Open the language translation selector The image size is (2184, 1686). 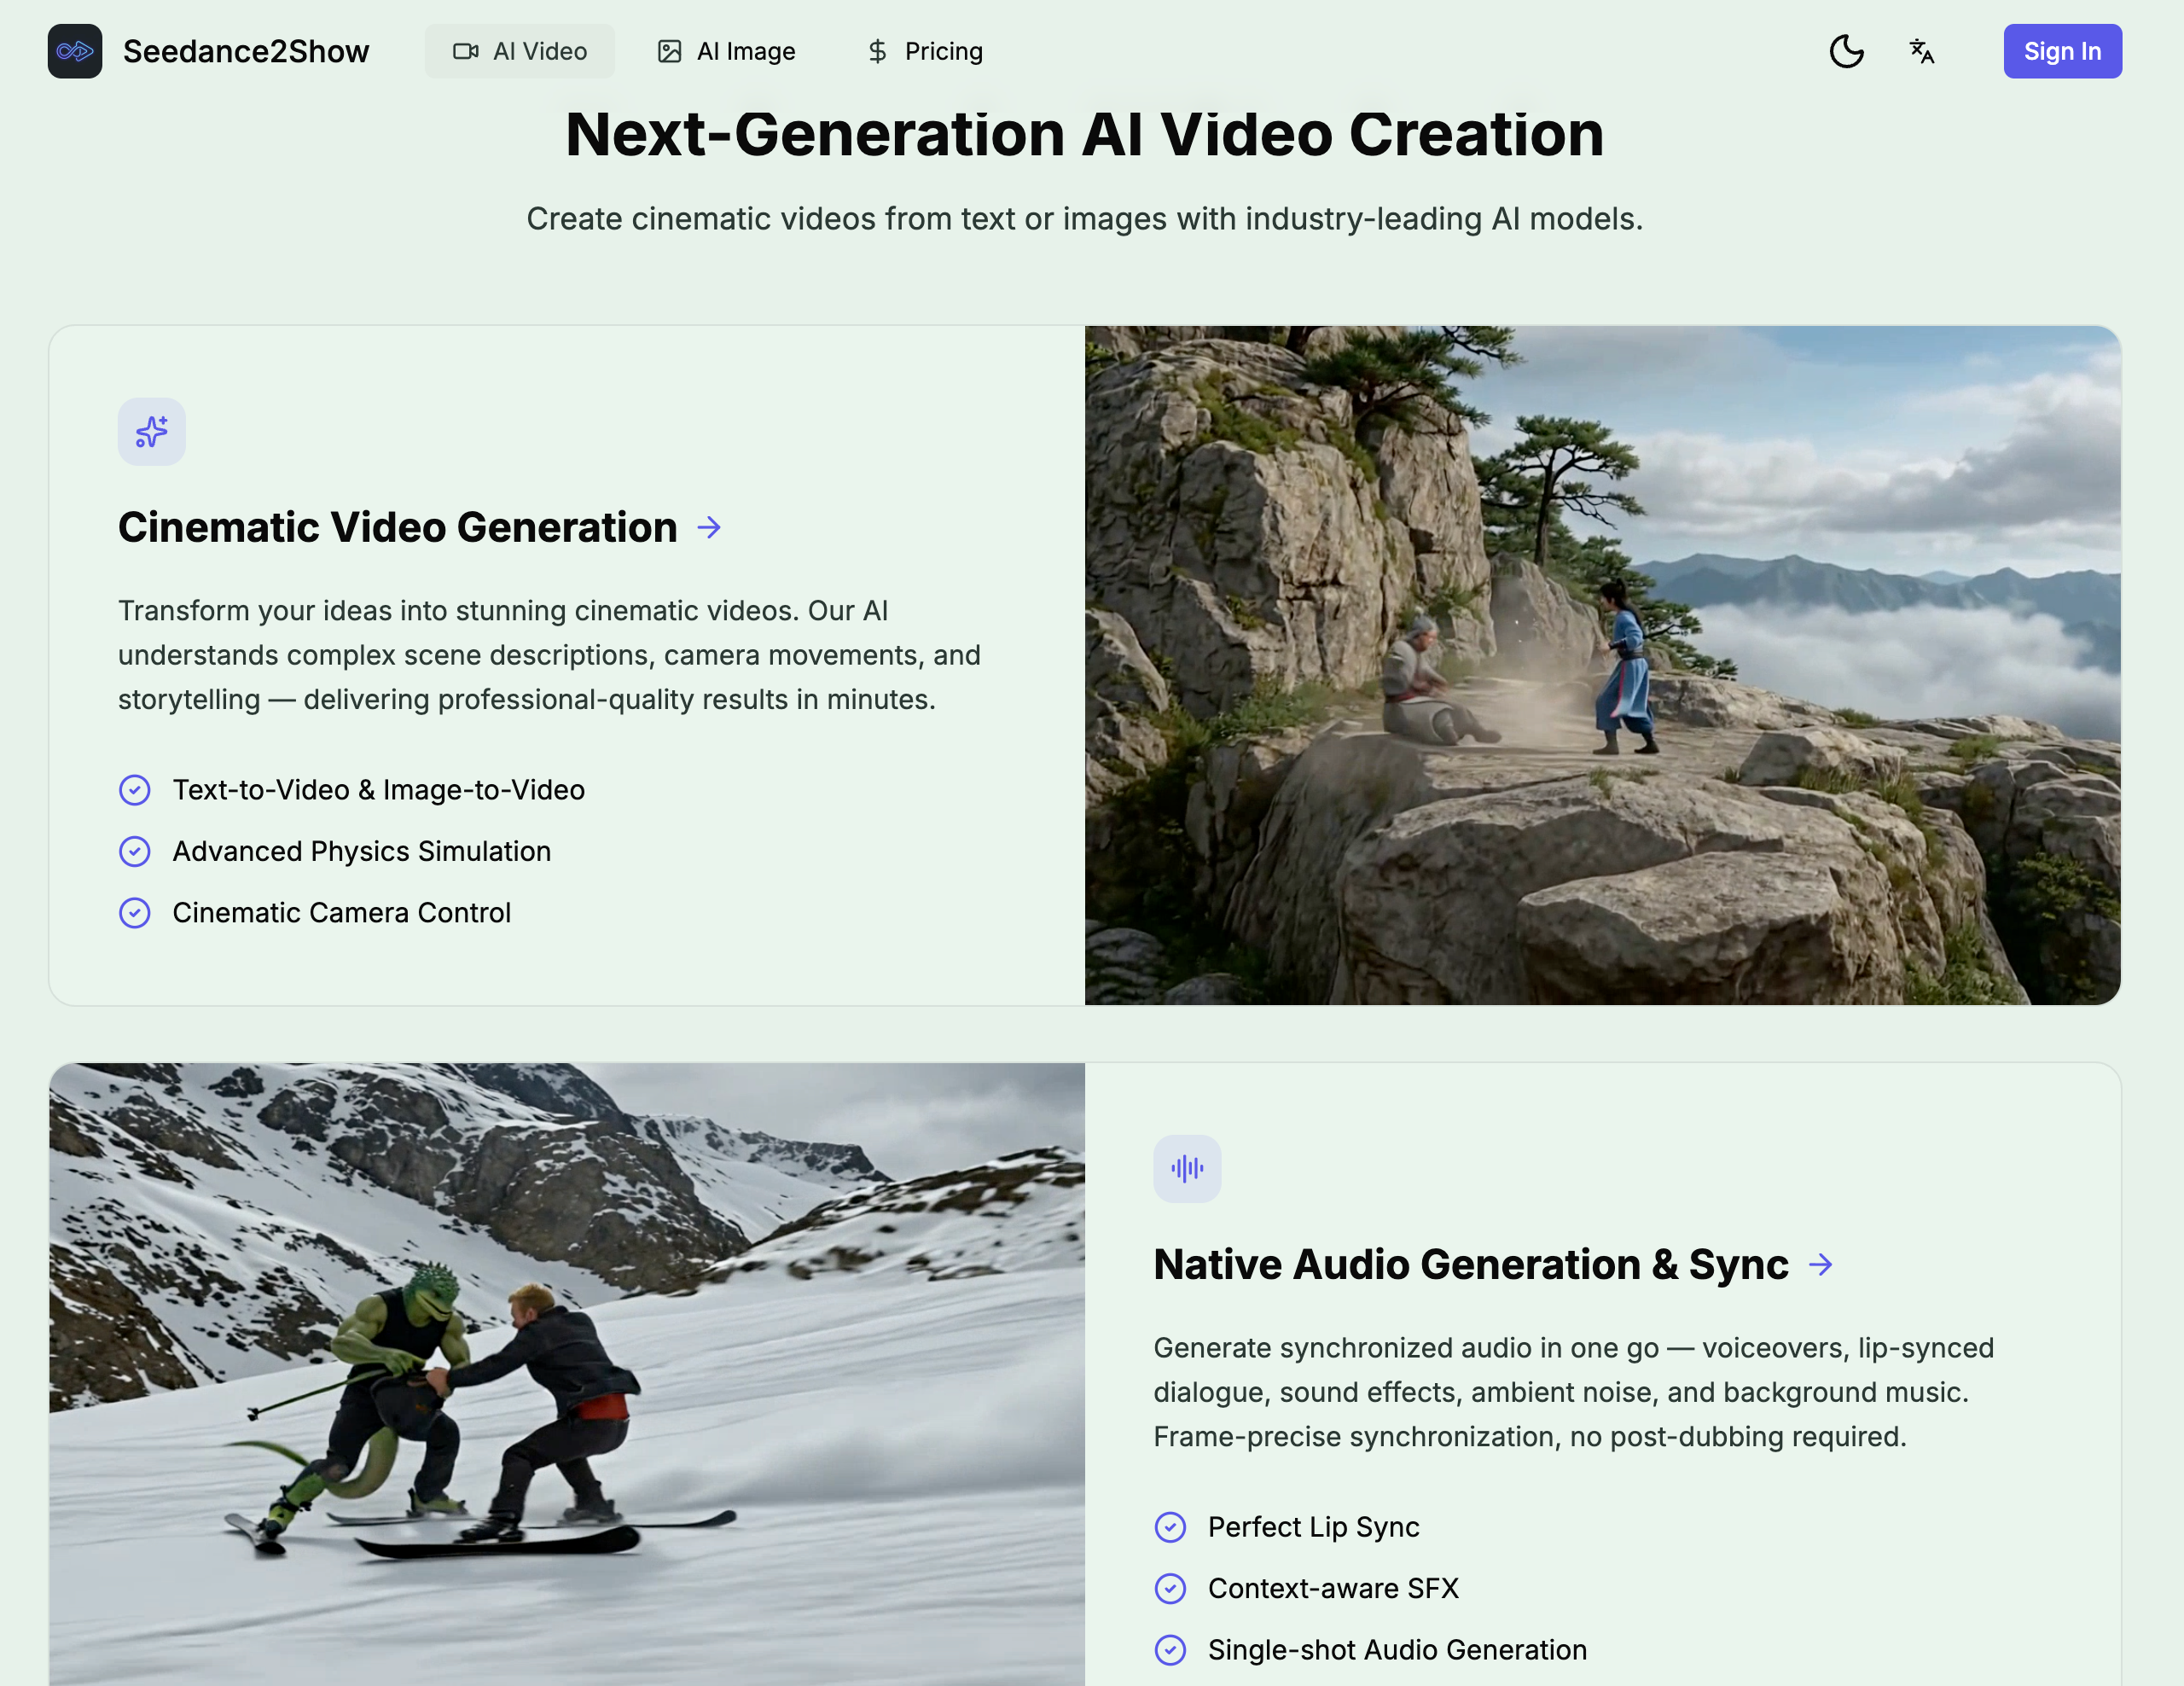coord(1921,51)
